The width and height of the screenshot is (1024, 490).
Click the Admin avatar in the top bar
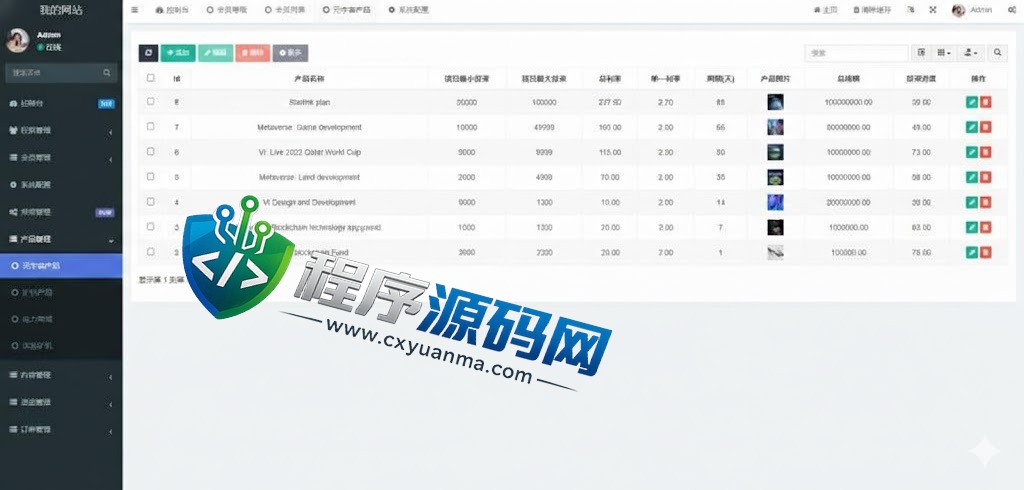959,10
